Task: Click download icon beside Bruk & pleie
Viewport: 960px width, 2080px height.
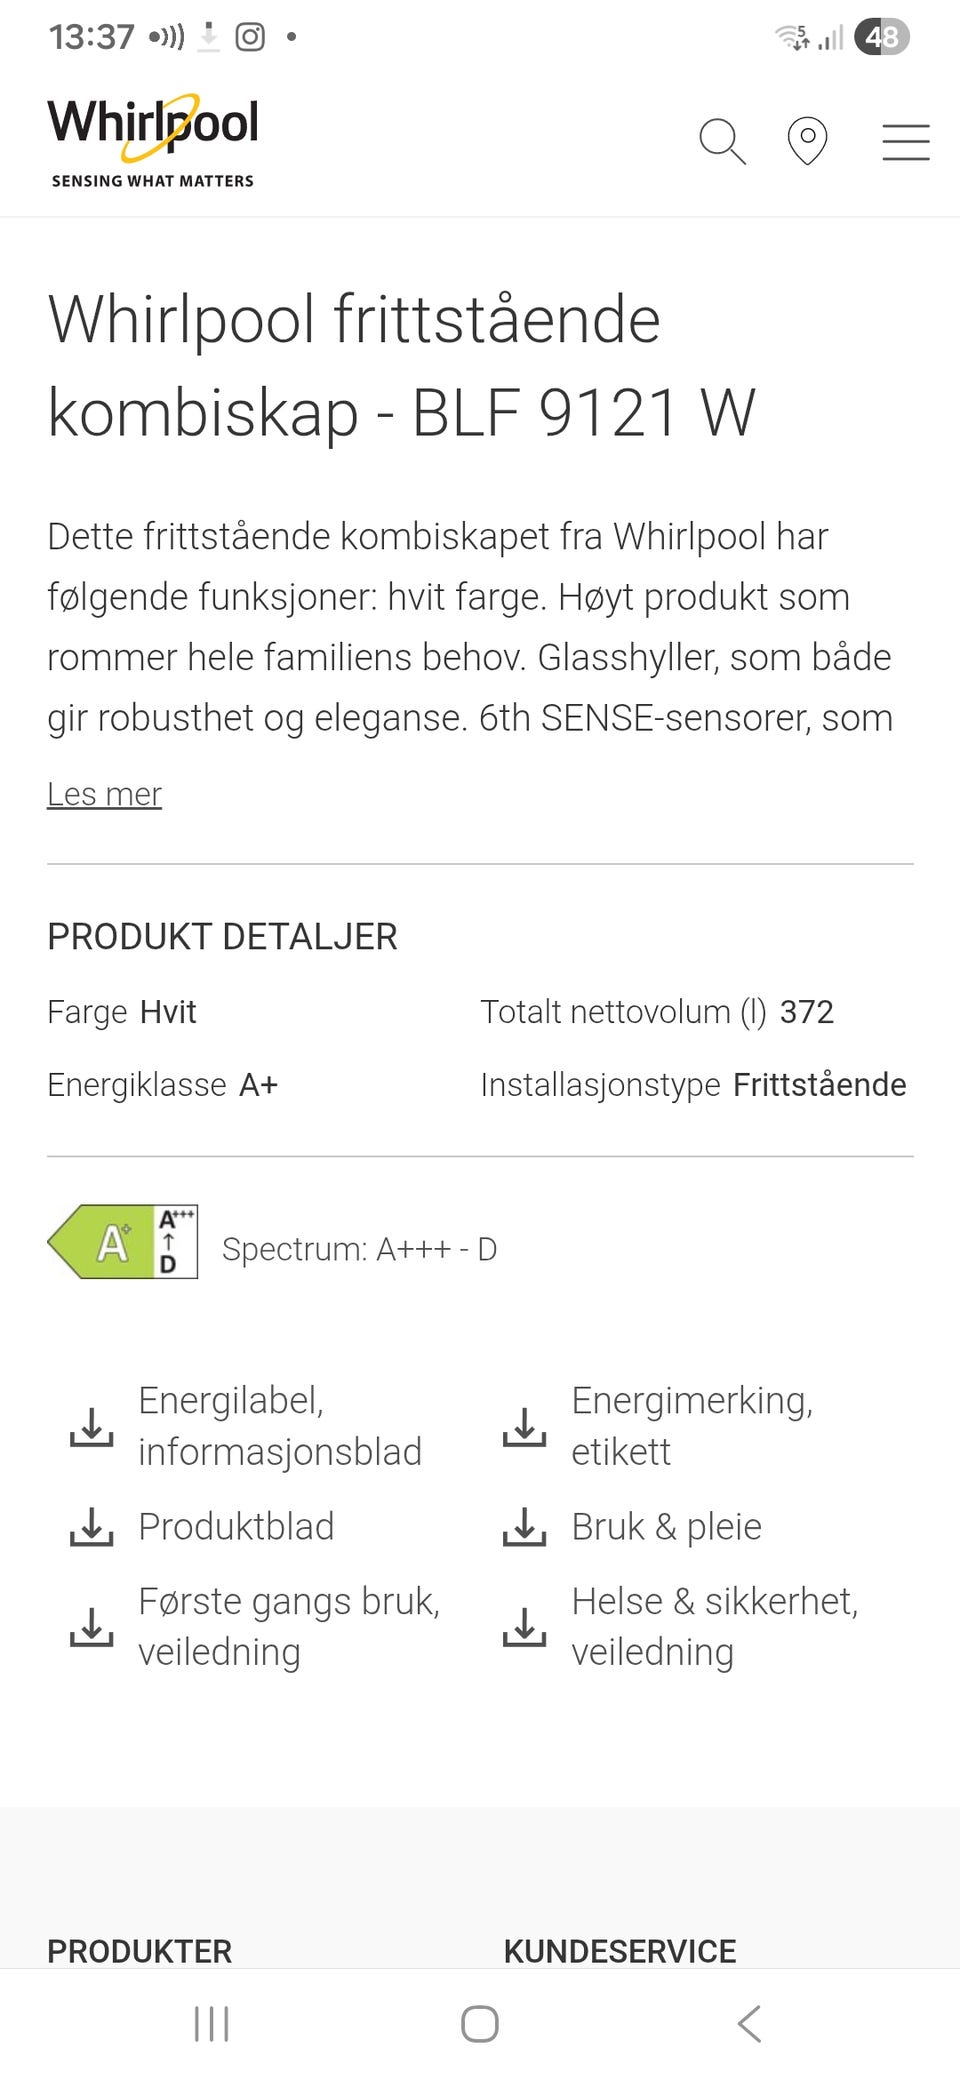Action: click(x=524, y=1527)
